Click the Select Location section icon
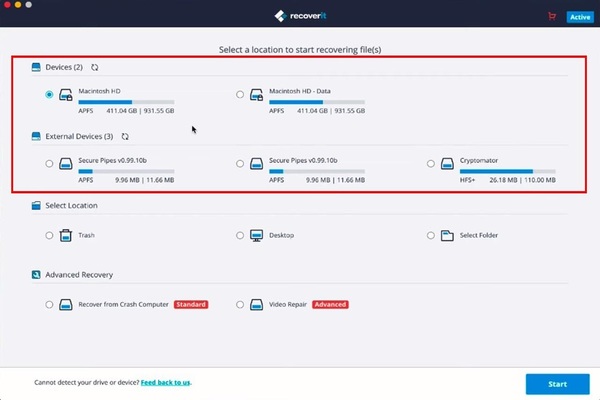The width and height of the screenshot is (600, 400). (36, 206)
